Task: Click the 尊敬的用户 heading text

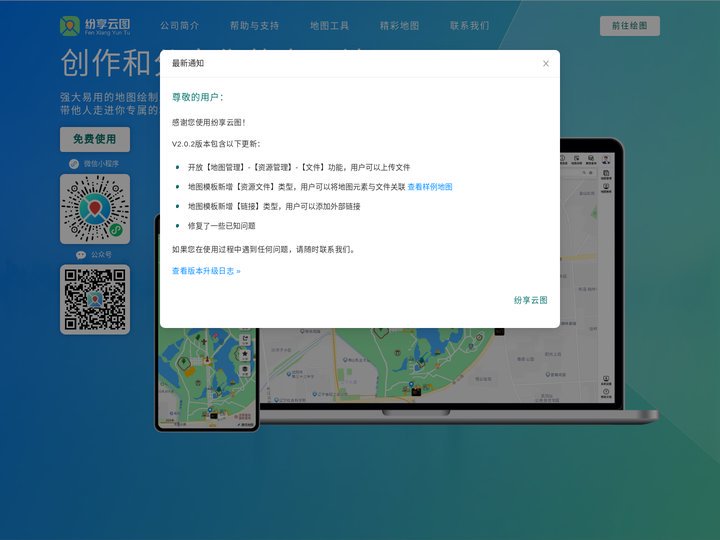Action: click(197, 97)
